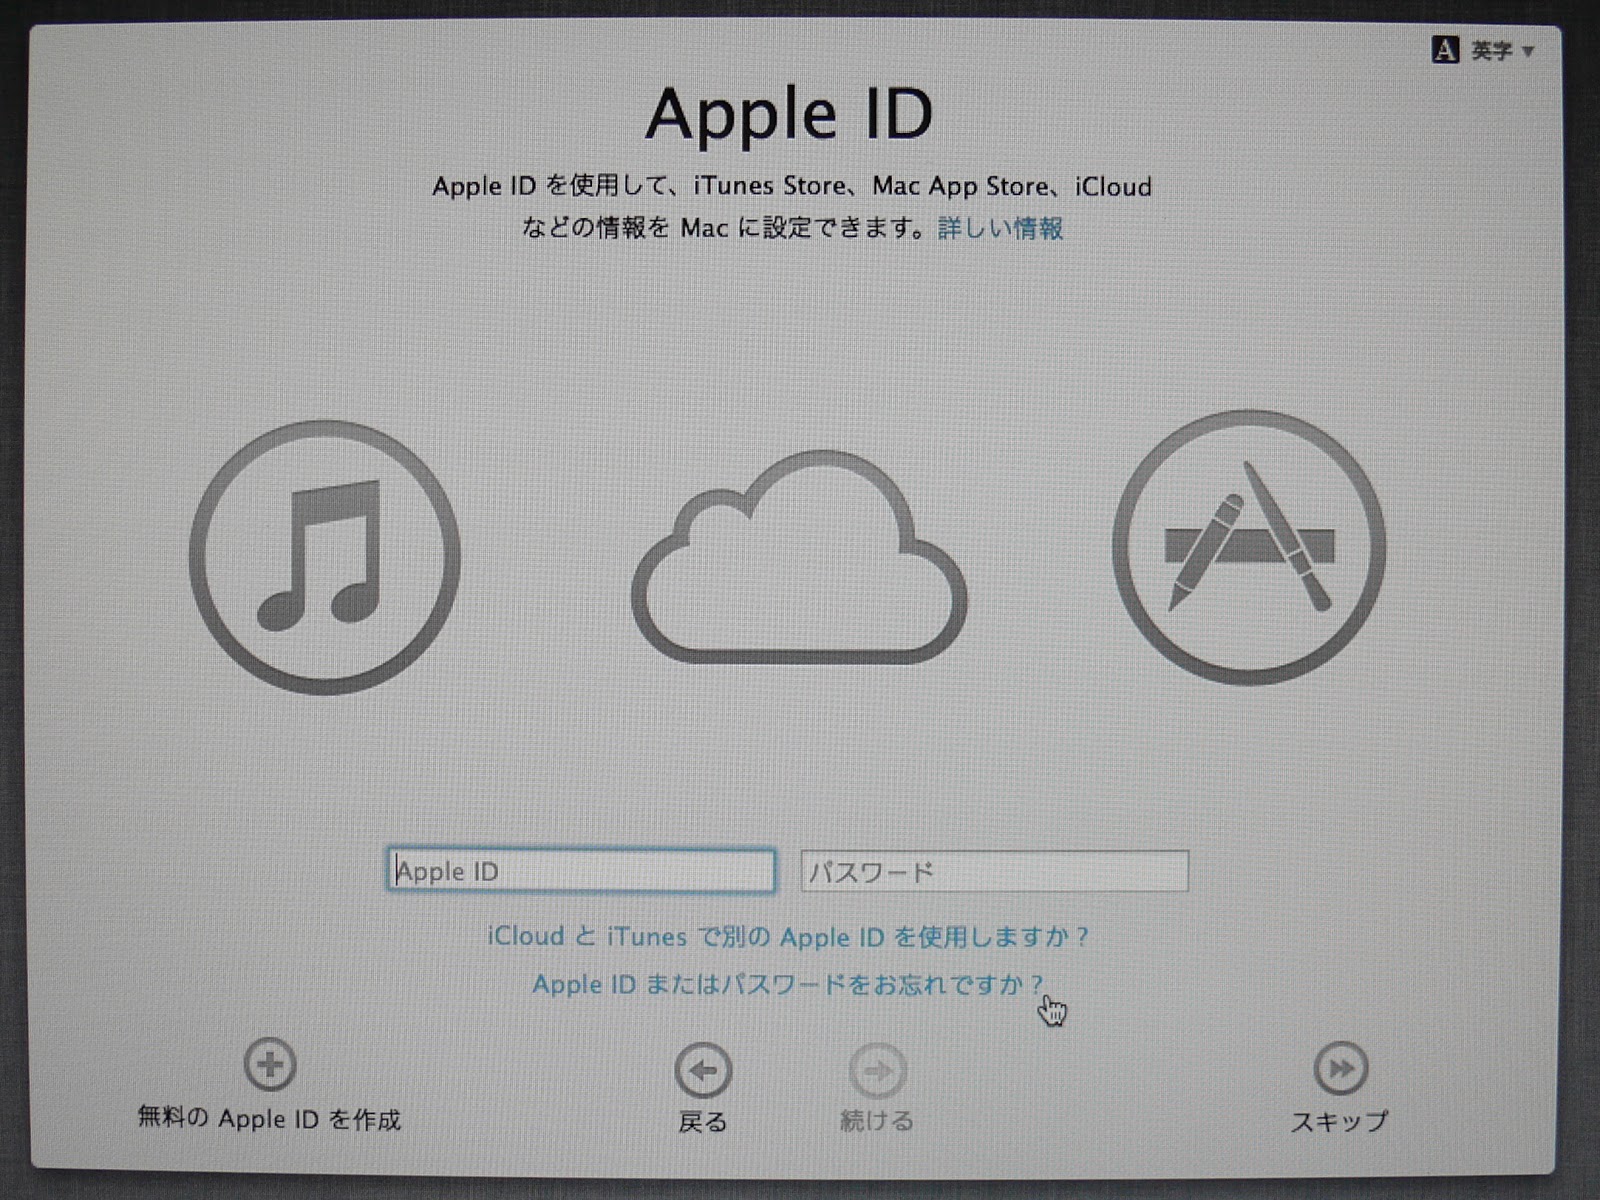Click 'Apple ID またはパスワードをお忘れですか？' link
The image size is (1600, 1200).
(788, 984)
